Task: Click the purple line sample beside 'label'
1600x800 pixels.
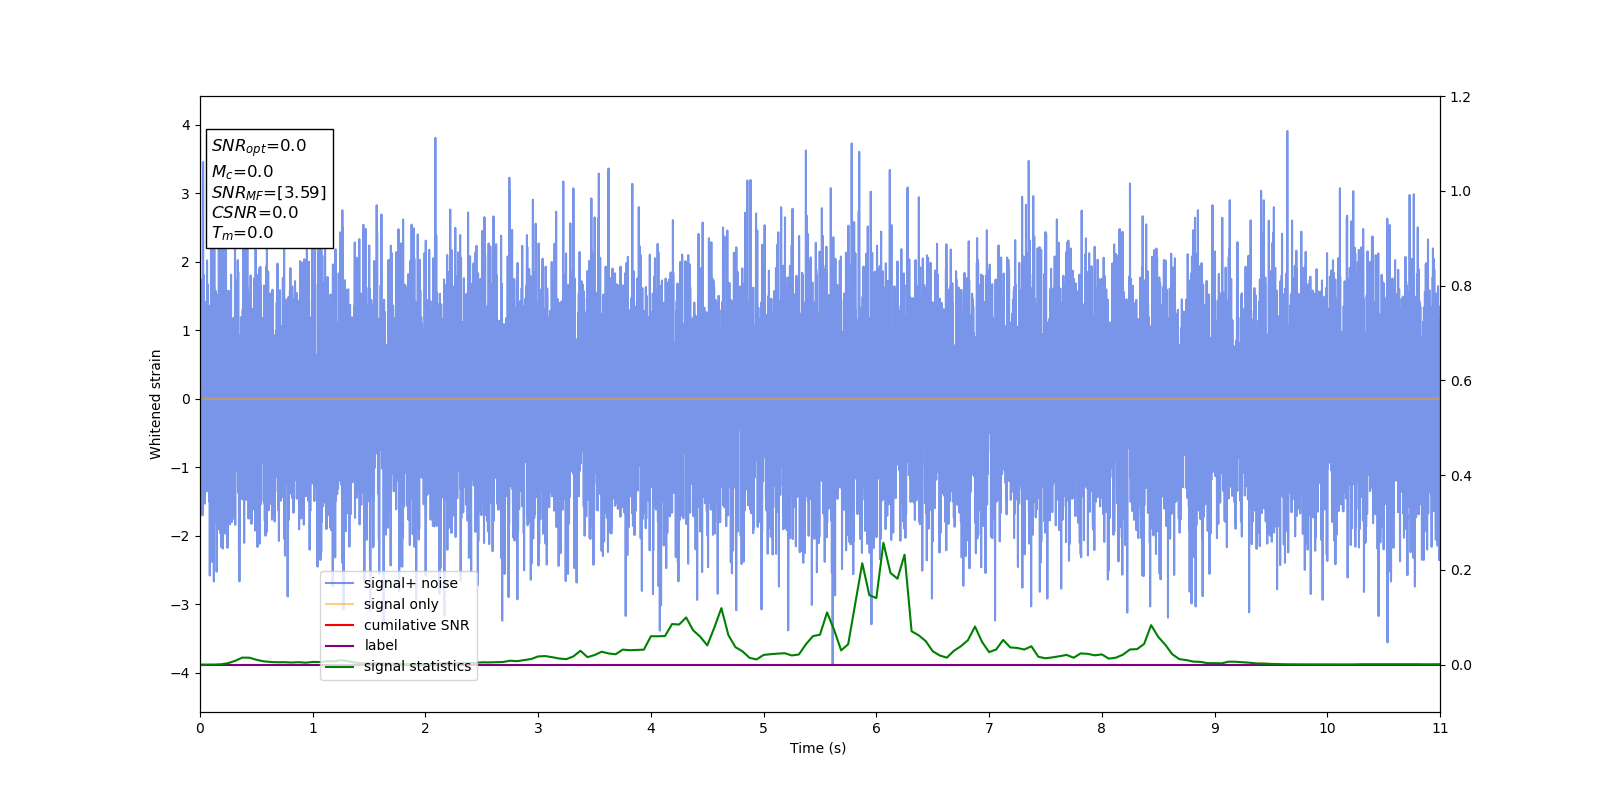Action: click(340, 646)
